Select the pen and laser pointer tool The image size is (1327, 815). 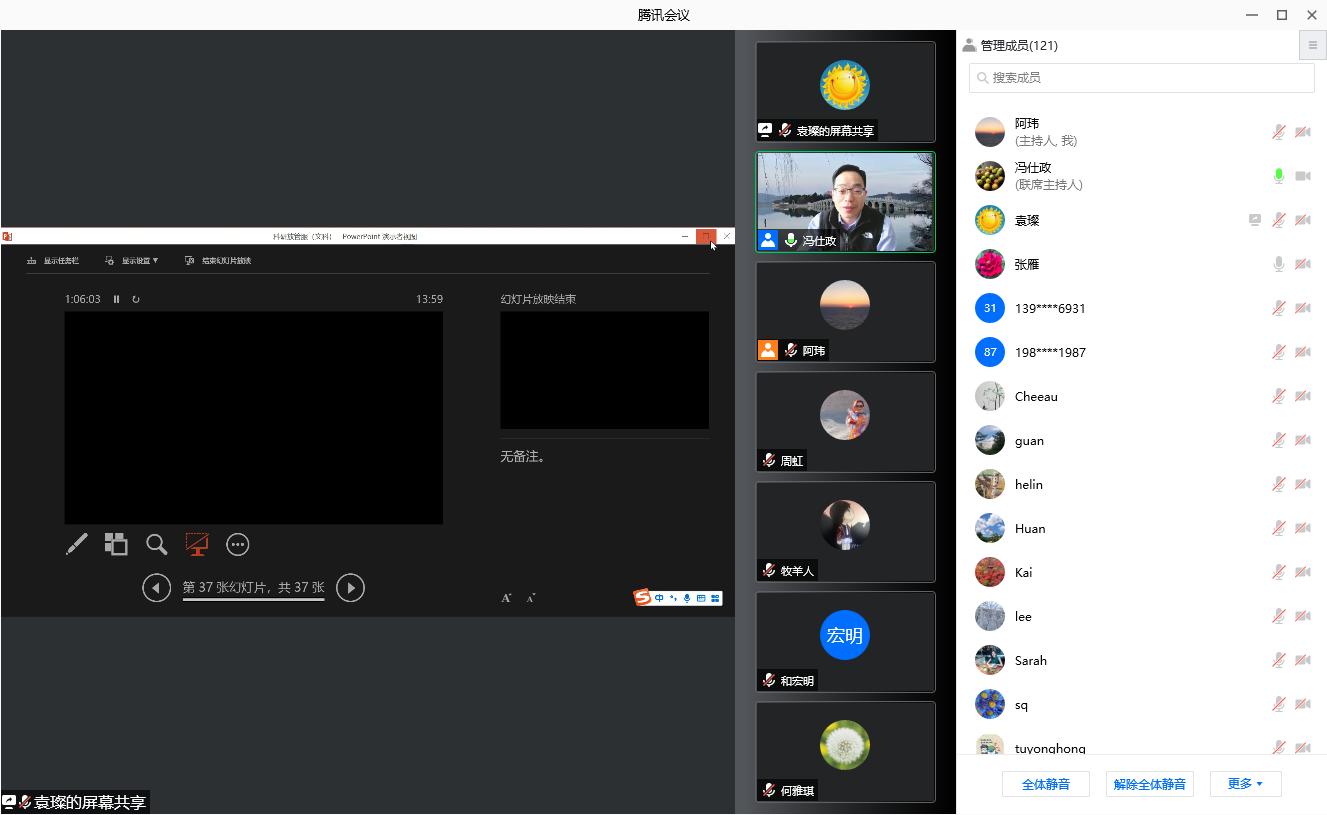[77, 544]
